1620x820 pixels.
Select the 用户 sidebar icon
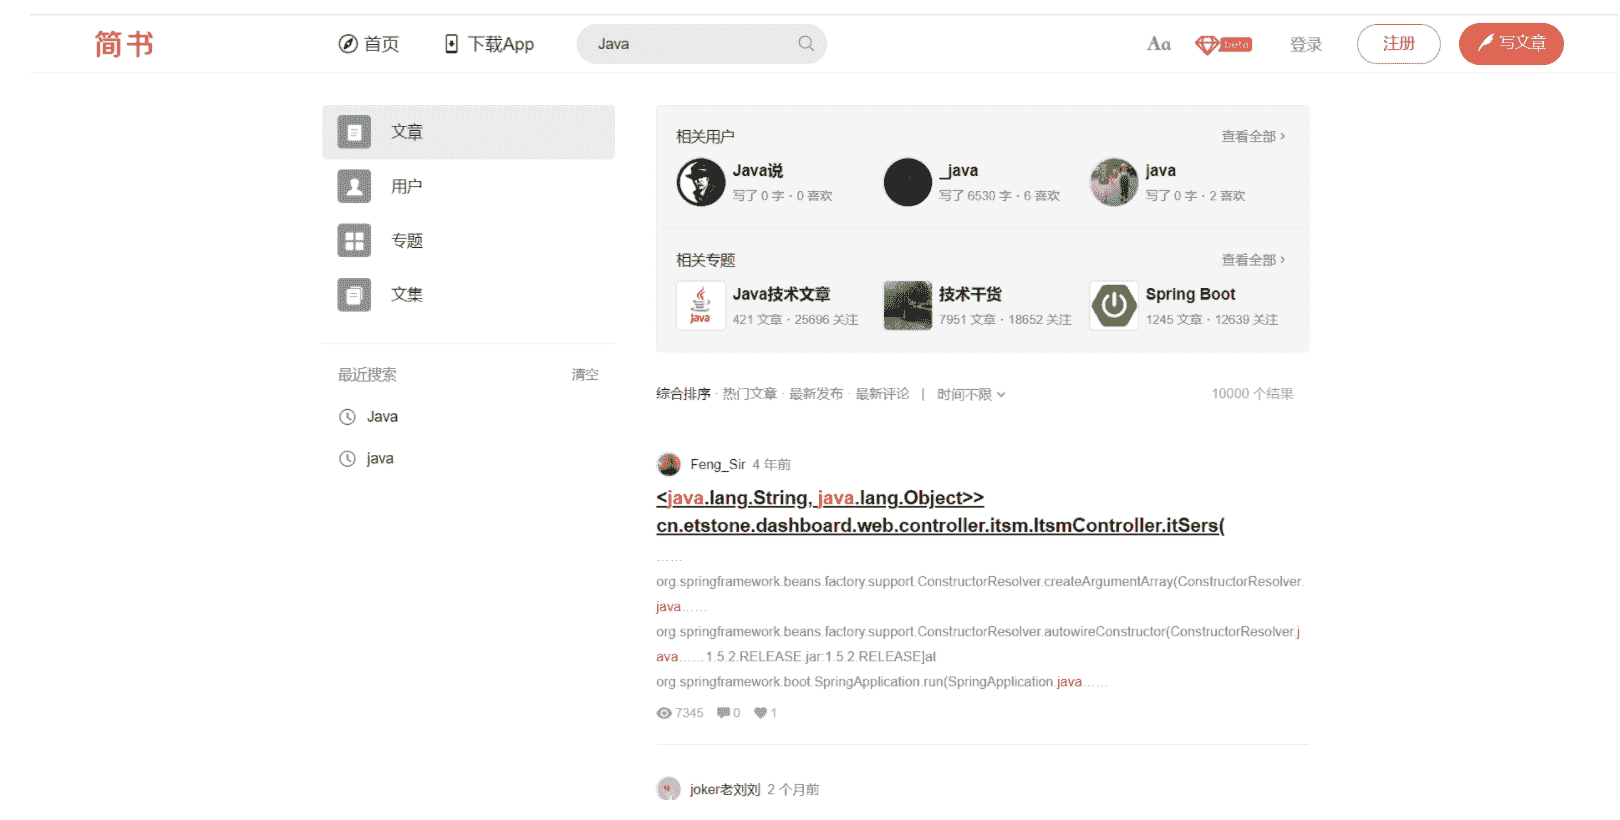[354, 186]
